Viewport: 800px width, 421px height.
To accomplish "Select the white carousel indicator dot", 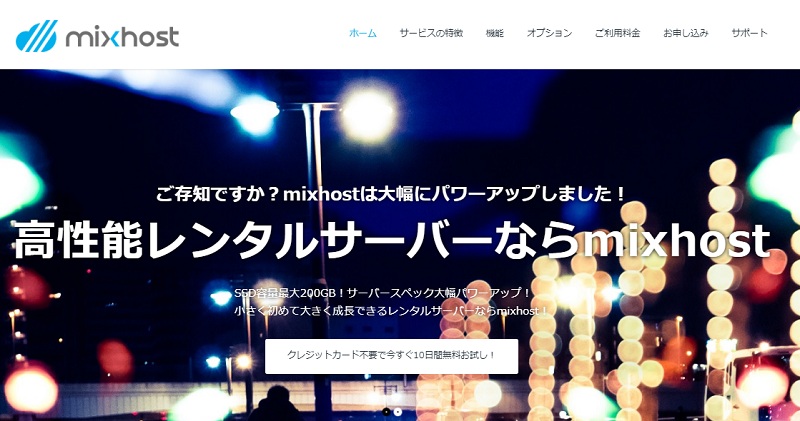I will pyautogui.click(x=398, y=412).
